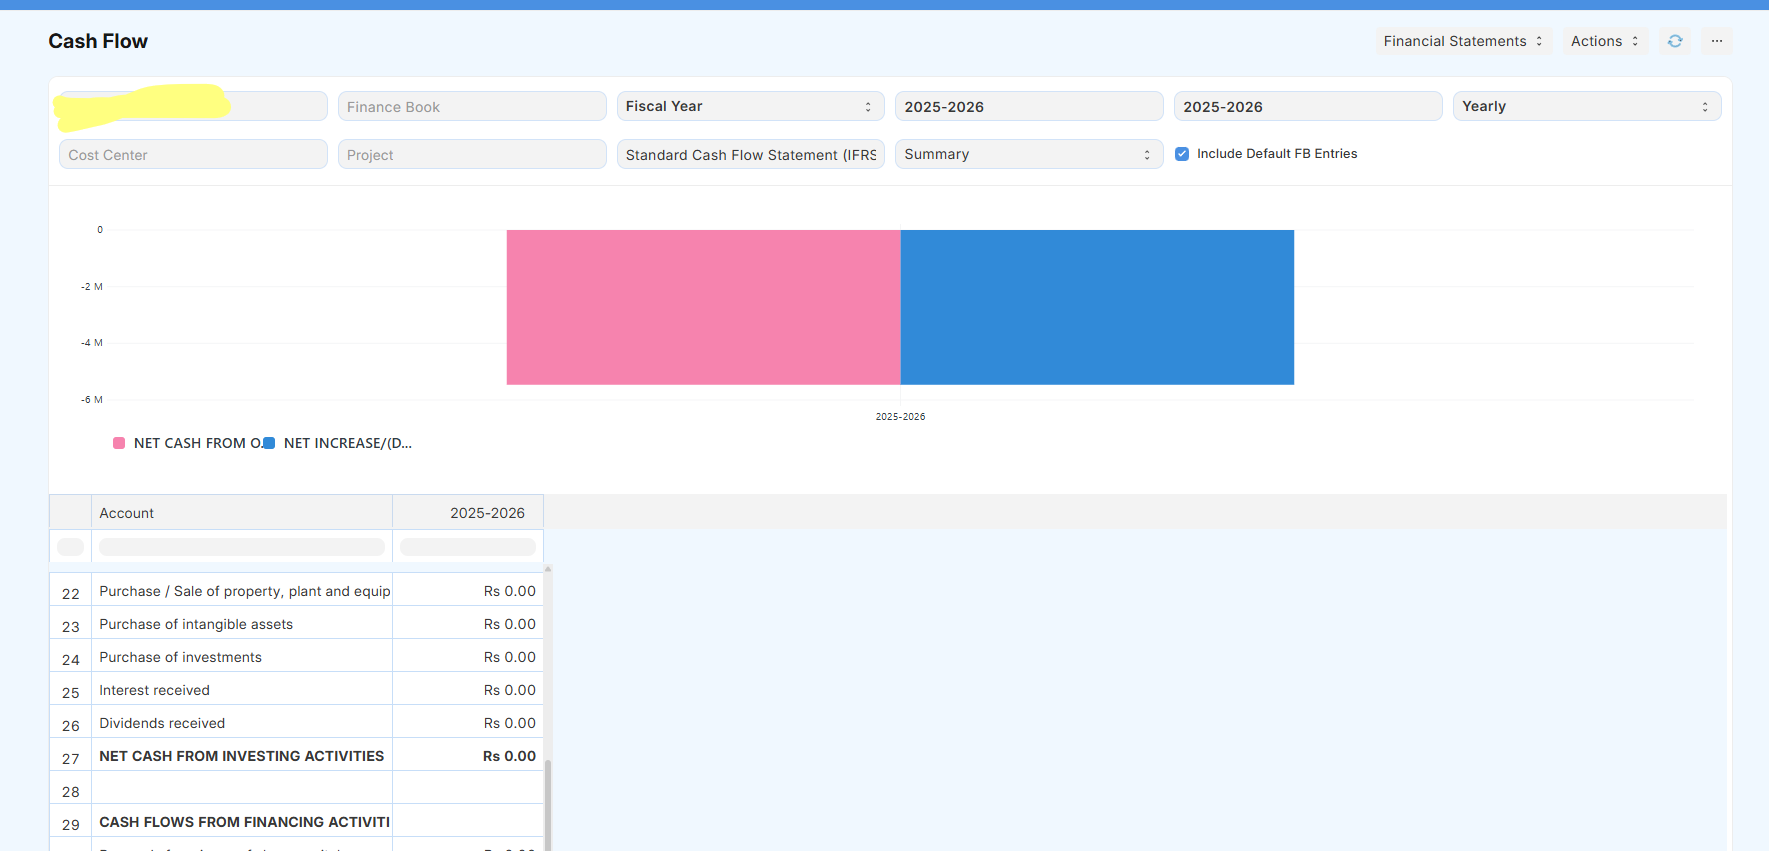
Task: Expand the Yearly periodicity dropdown
Action: (x=1585, y=106)
